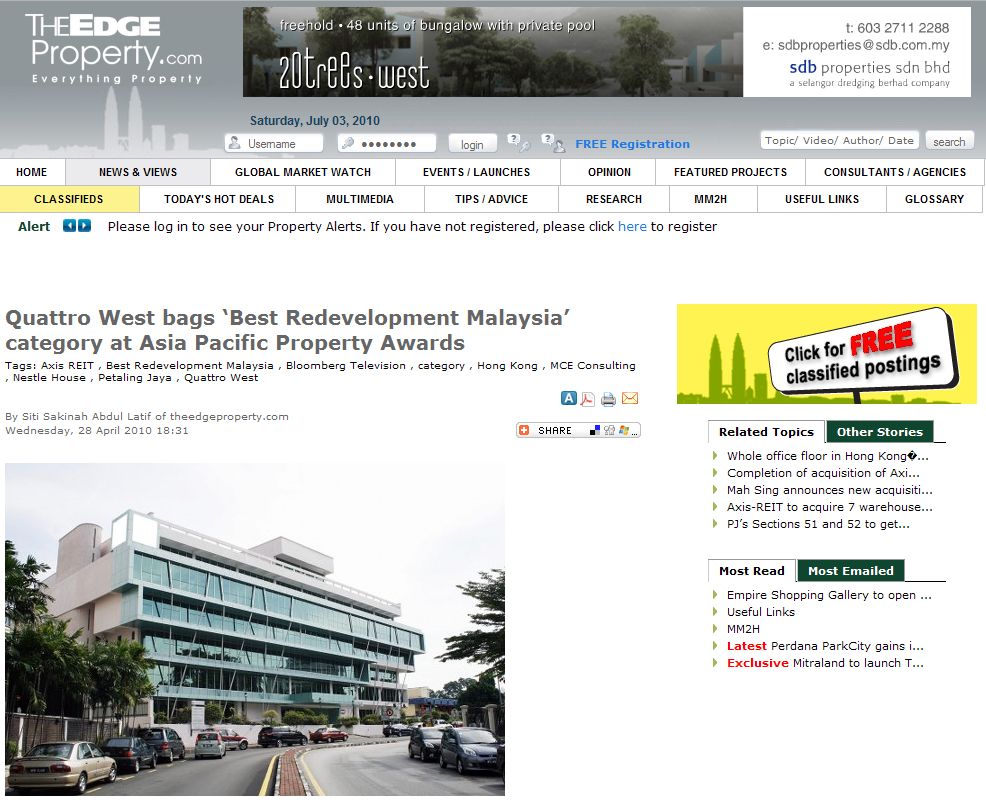Open the 20trees west banner ad
Image resolution: width=986 pixels, height=803 pixels.
click(x=607, y=52)
